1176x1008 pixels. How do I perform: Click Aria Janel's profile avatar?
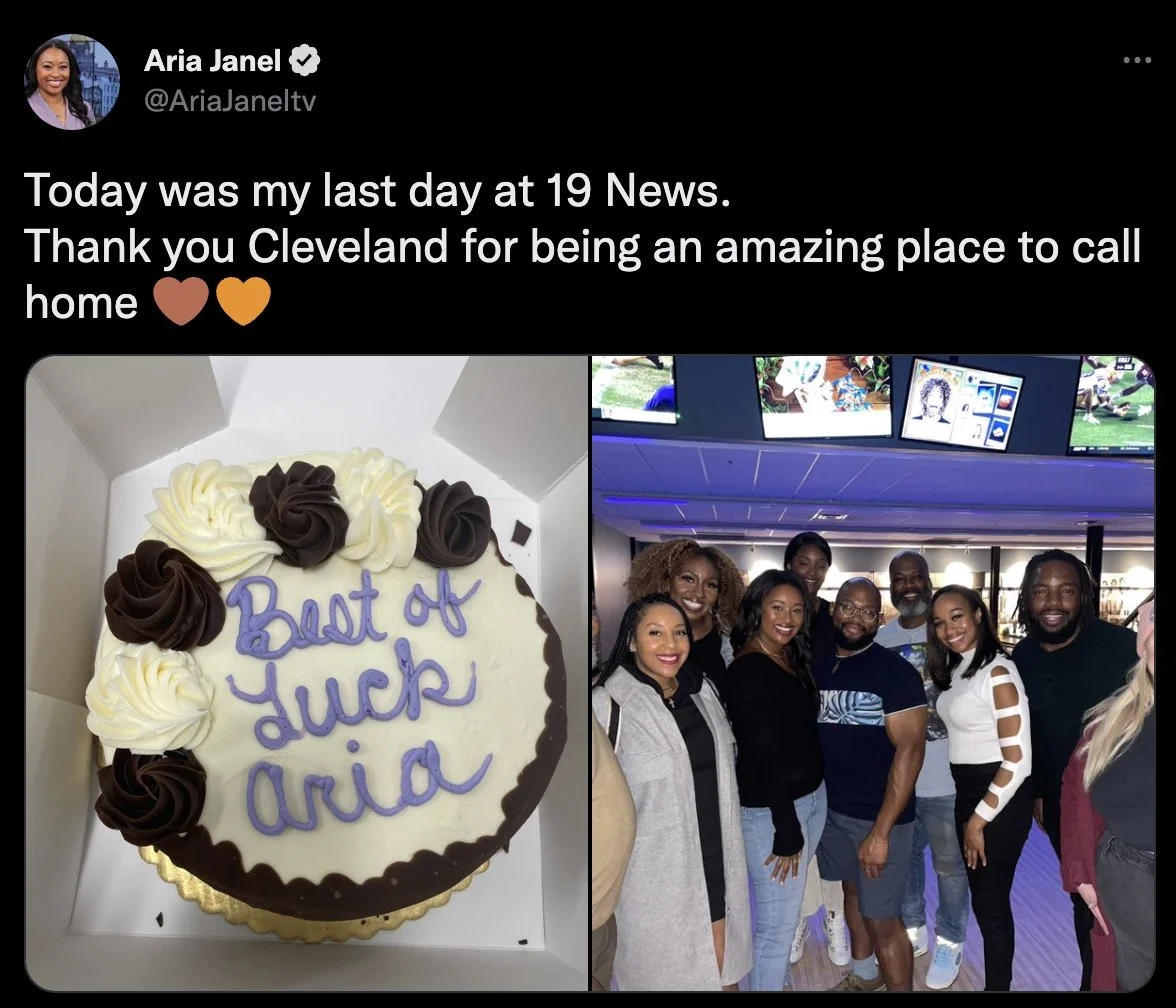72,82
